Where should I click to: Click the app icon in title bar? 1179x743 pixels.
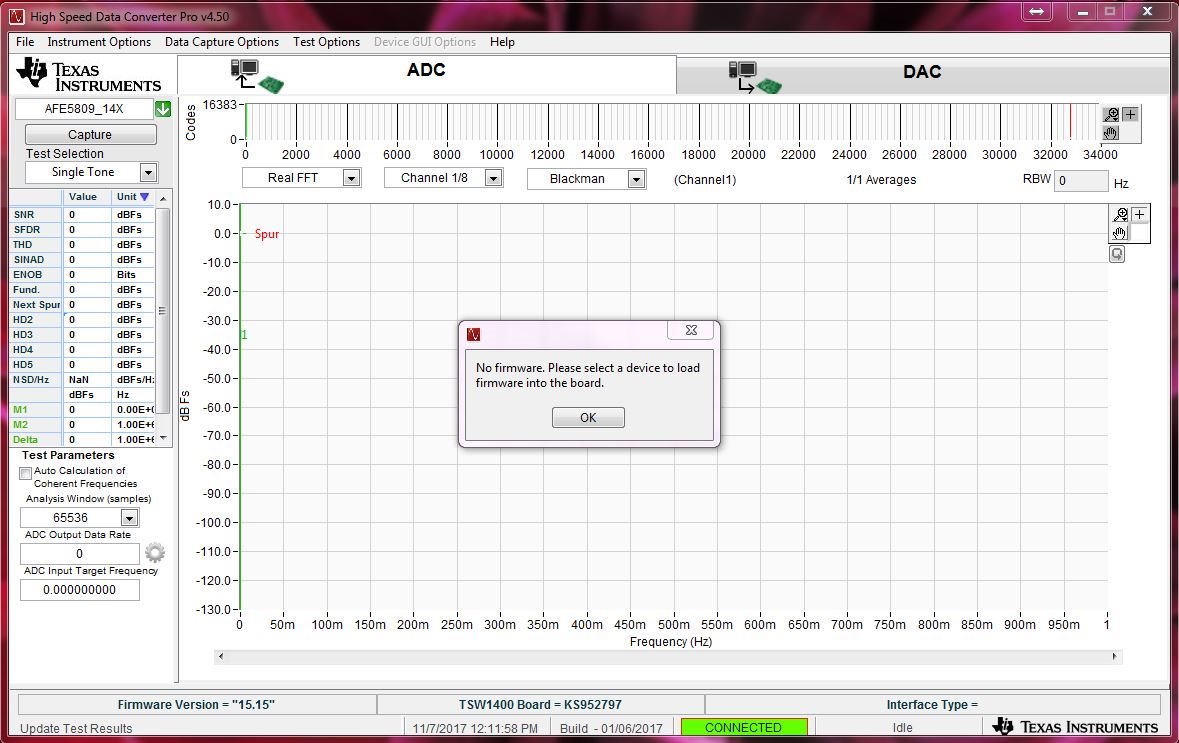[17, 16]
